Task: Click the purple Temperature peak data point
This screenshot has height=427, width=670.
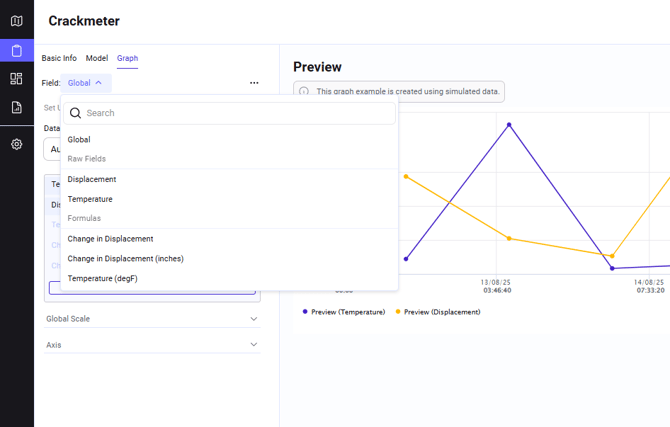Action: 509,125
